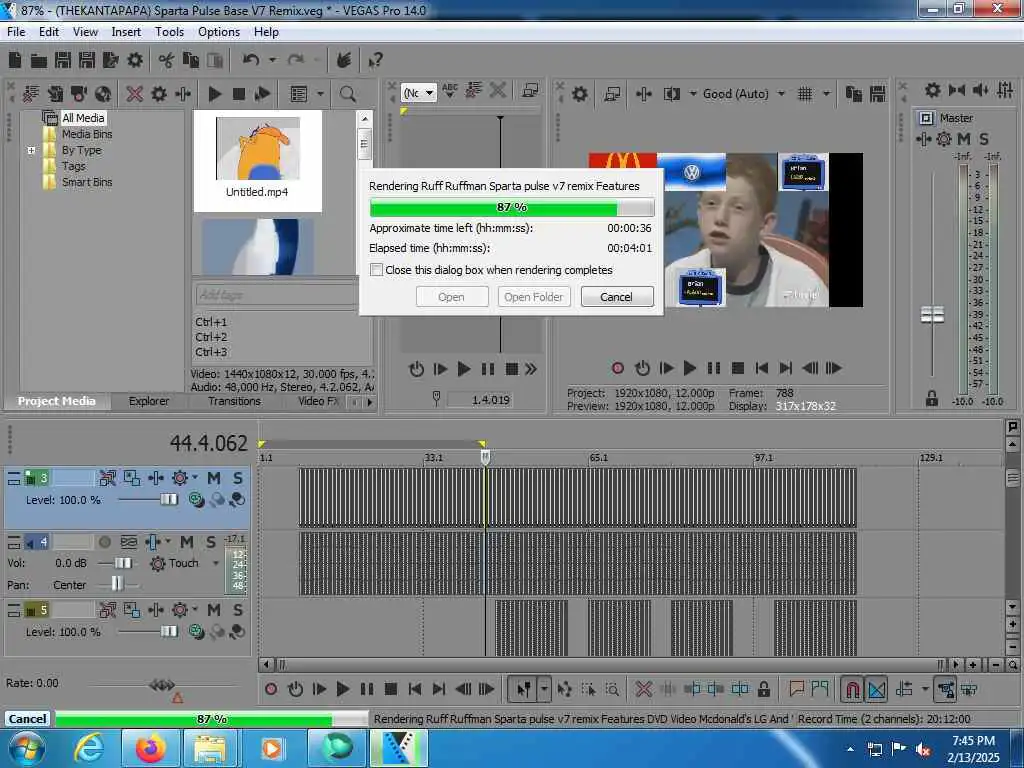Solo audio track 4

(x=210, y=542)
